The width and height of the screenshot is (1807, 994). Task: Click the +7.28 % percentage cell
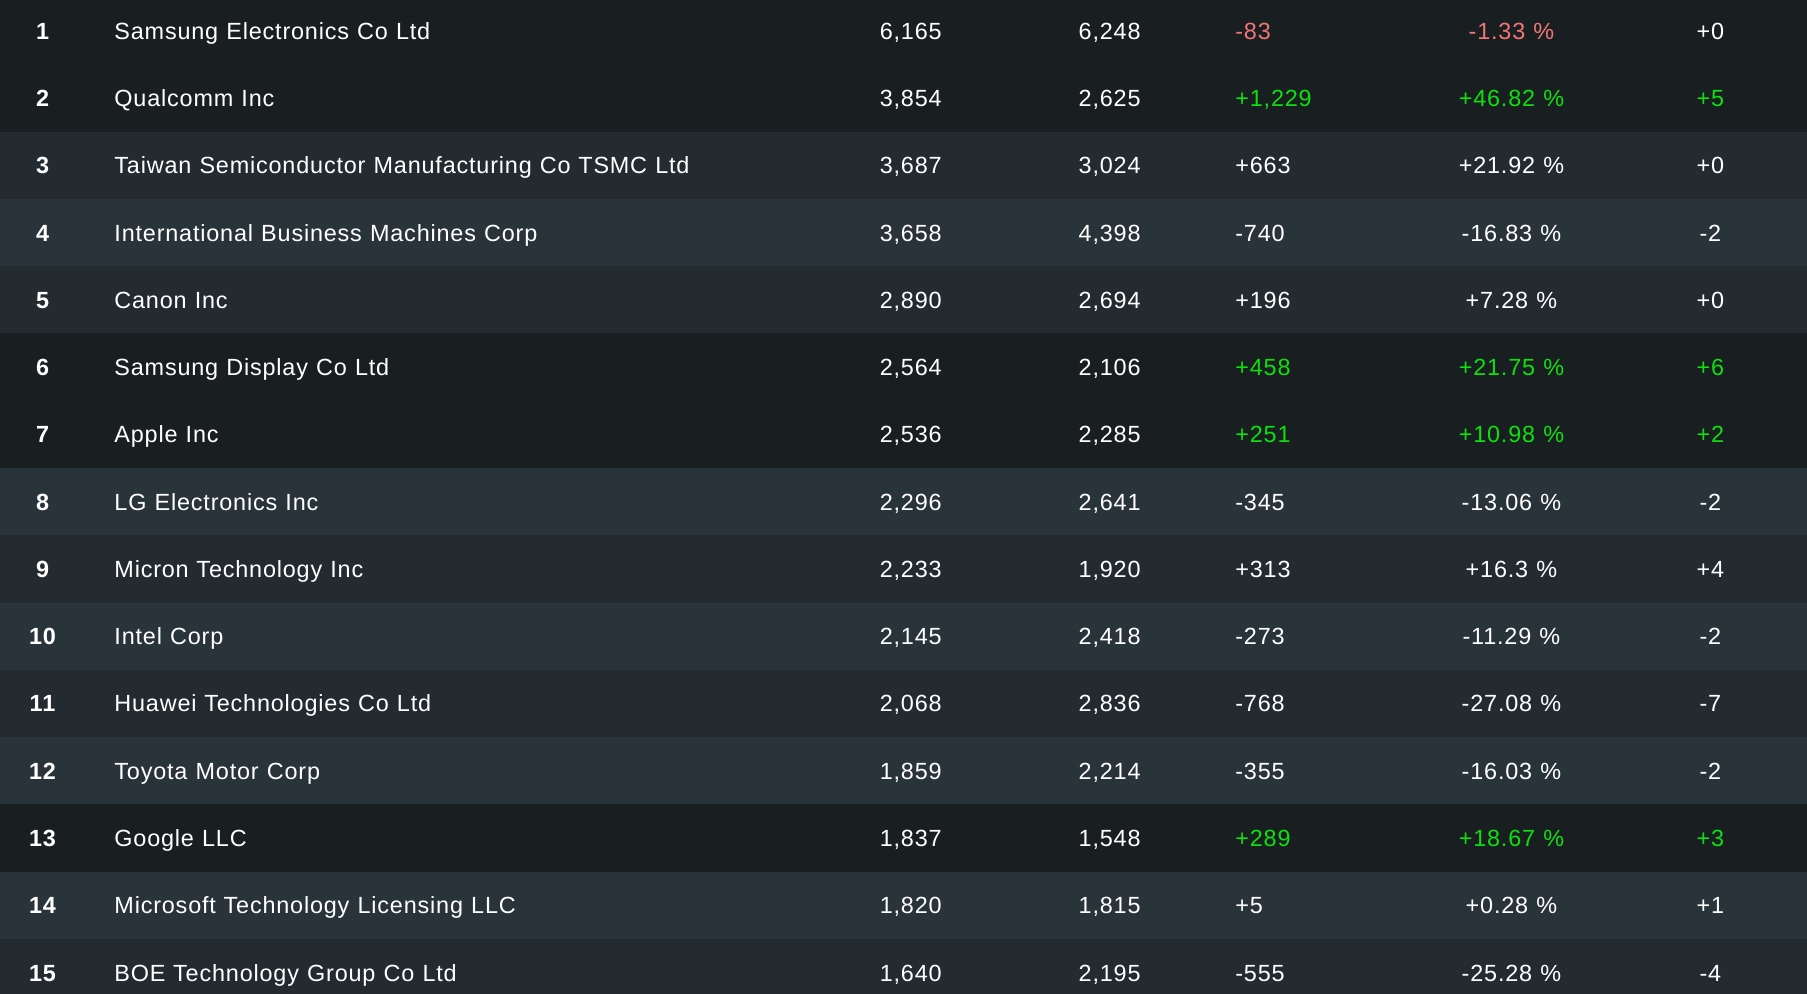tap(1511, 300)
